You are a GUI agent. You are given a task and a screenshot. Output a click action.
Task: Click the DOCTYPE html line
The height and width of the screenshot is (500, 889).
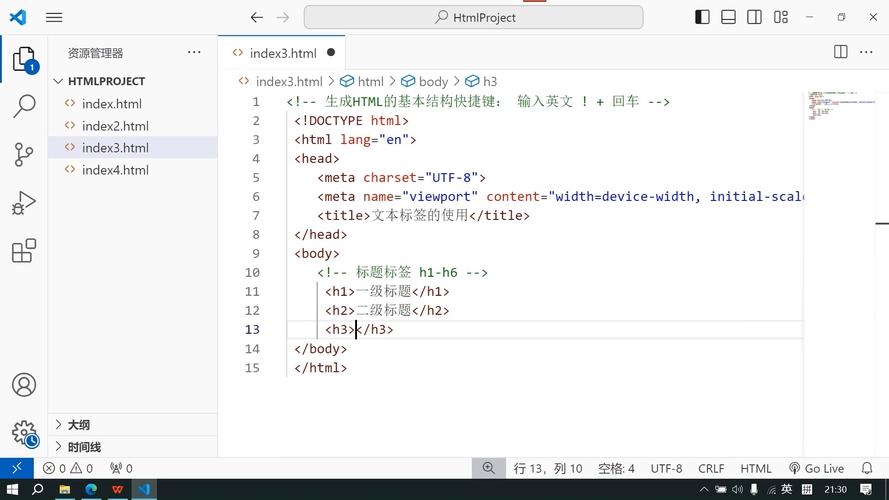(351, 121)
